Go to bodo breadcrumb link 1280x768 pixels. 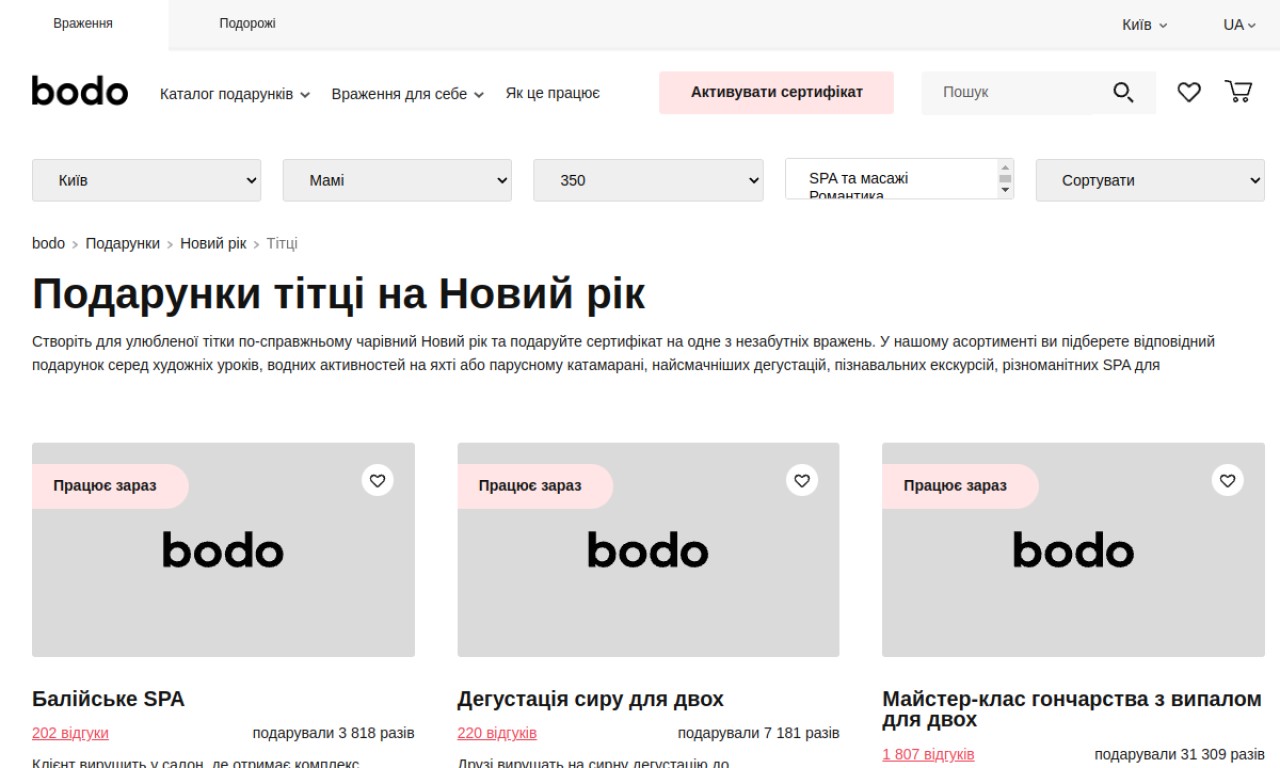point(48,243)
